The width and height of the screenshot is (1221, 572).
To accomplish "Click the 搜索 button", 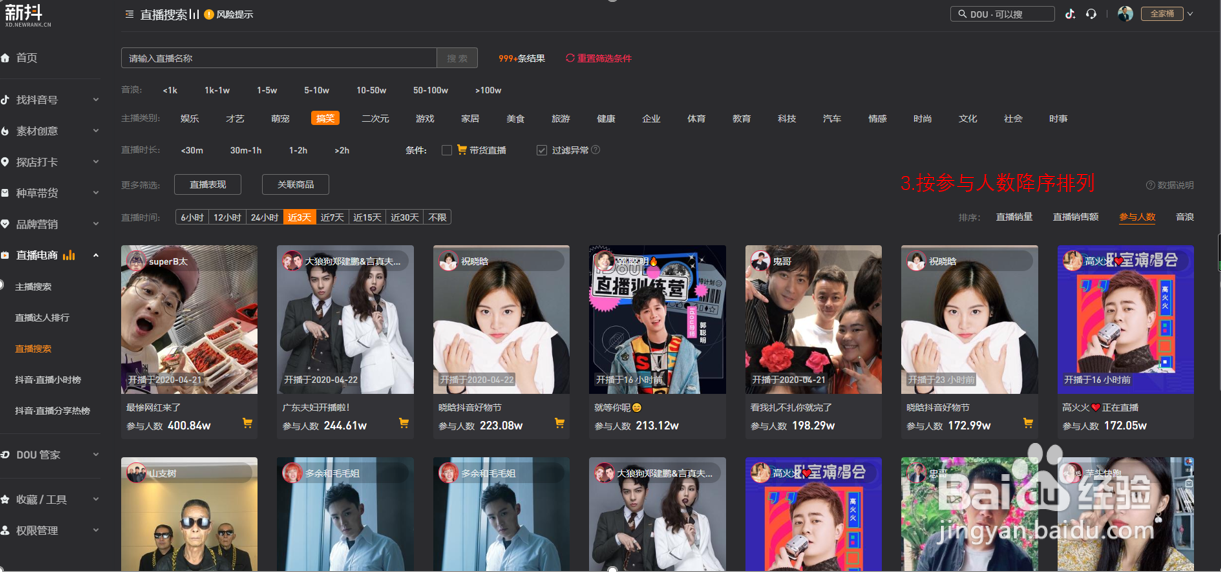I will (x=457, y=59).
